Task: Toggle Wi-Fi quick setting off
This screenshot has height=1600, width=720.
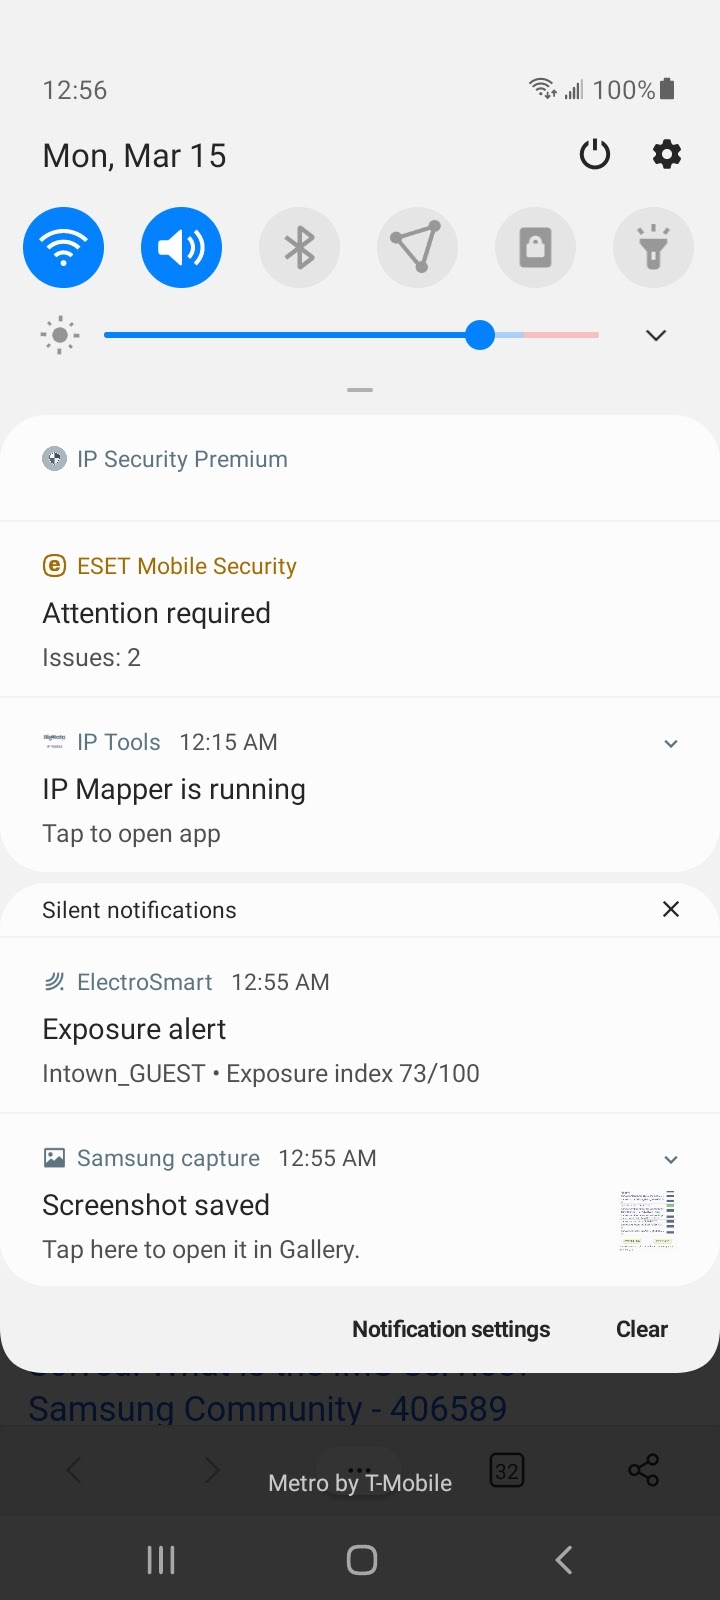Action: coord(63,247)
